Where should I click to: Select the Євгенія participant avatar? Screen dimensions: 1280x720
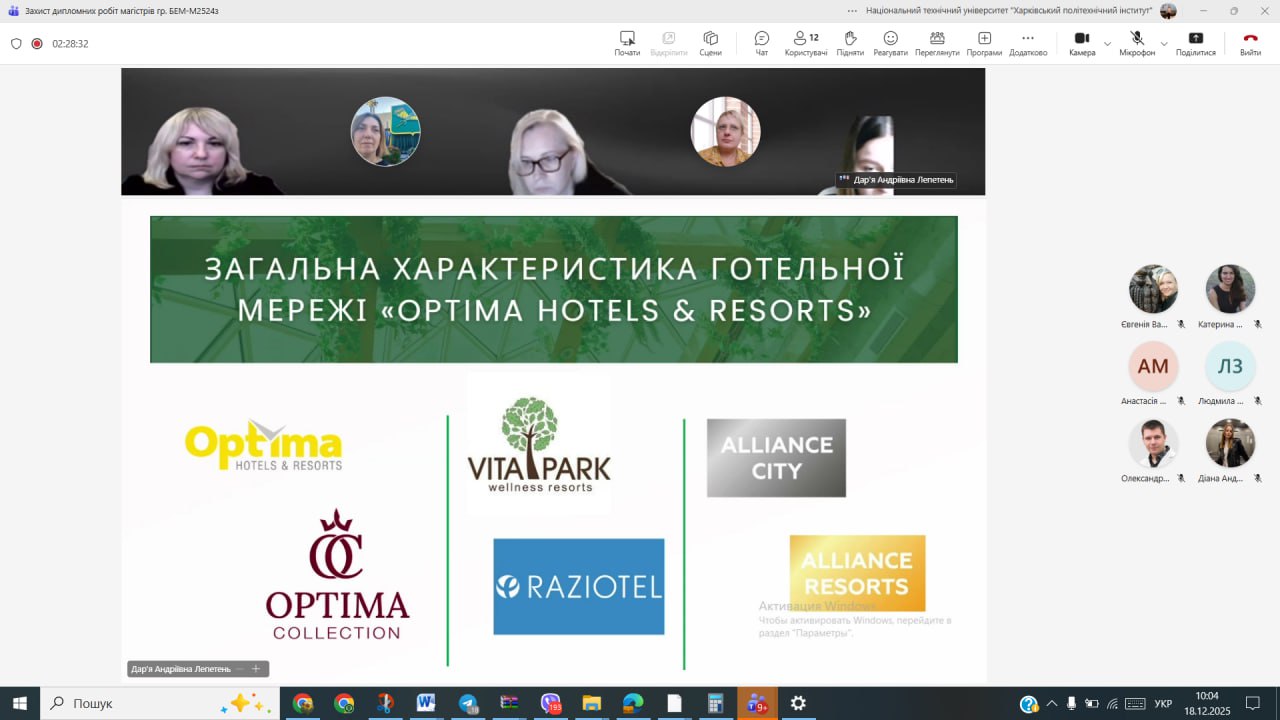[x=1153, y=289]
